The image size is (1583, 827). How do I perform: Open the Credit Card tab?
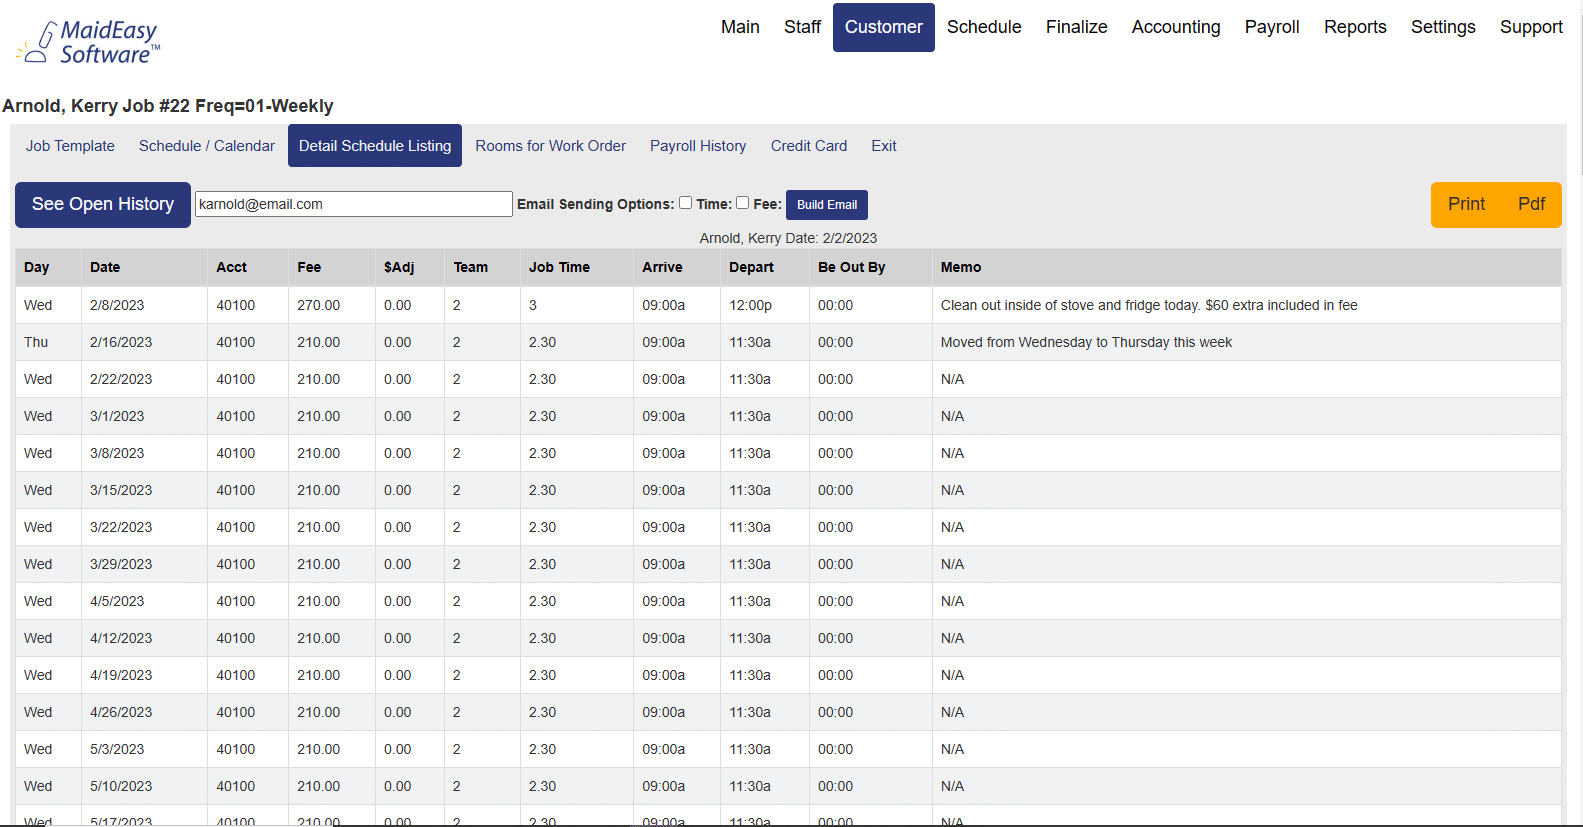[809, 146]
